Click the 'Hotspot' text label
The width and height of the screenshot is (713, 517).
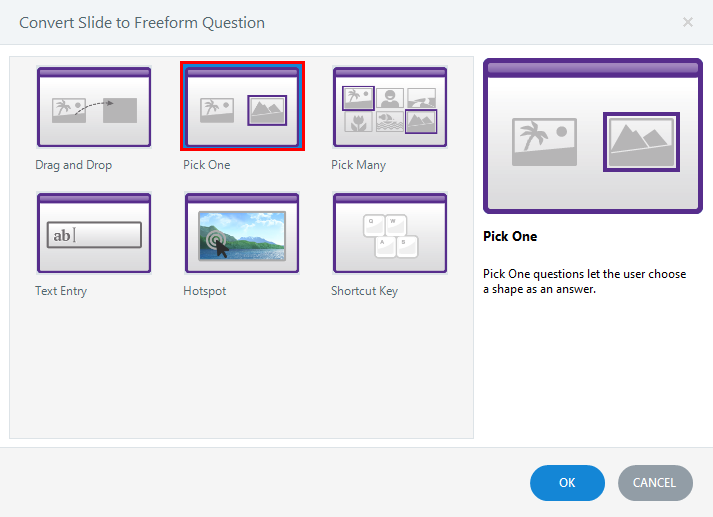pyautogui.click(x=205, y=291)
